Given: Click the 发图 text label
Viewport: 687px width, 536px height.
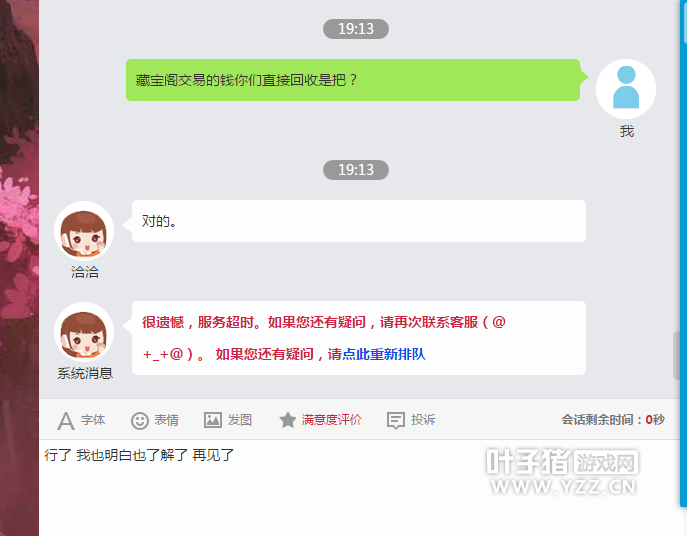Looking at the screenshot, I should [240, 420].
